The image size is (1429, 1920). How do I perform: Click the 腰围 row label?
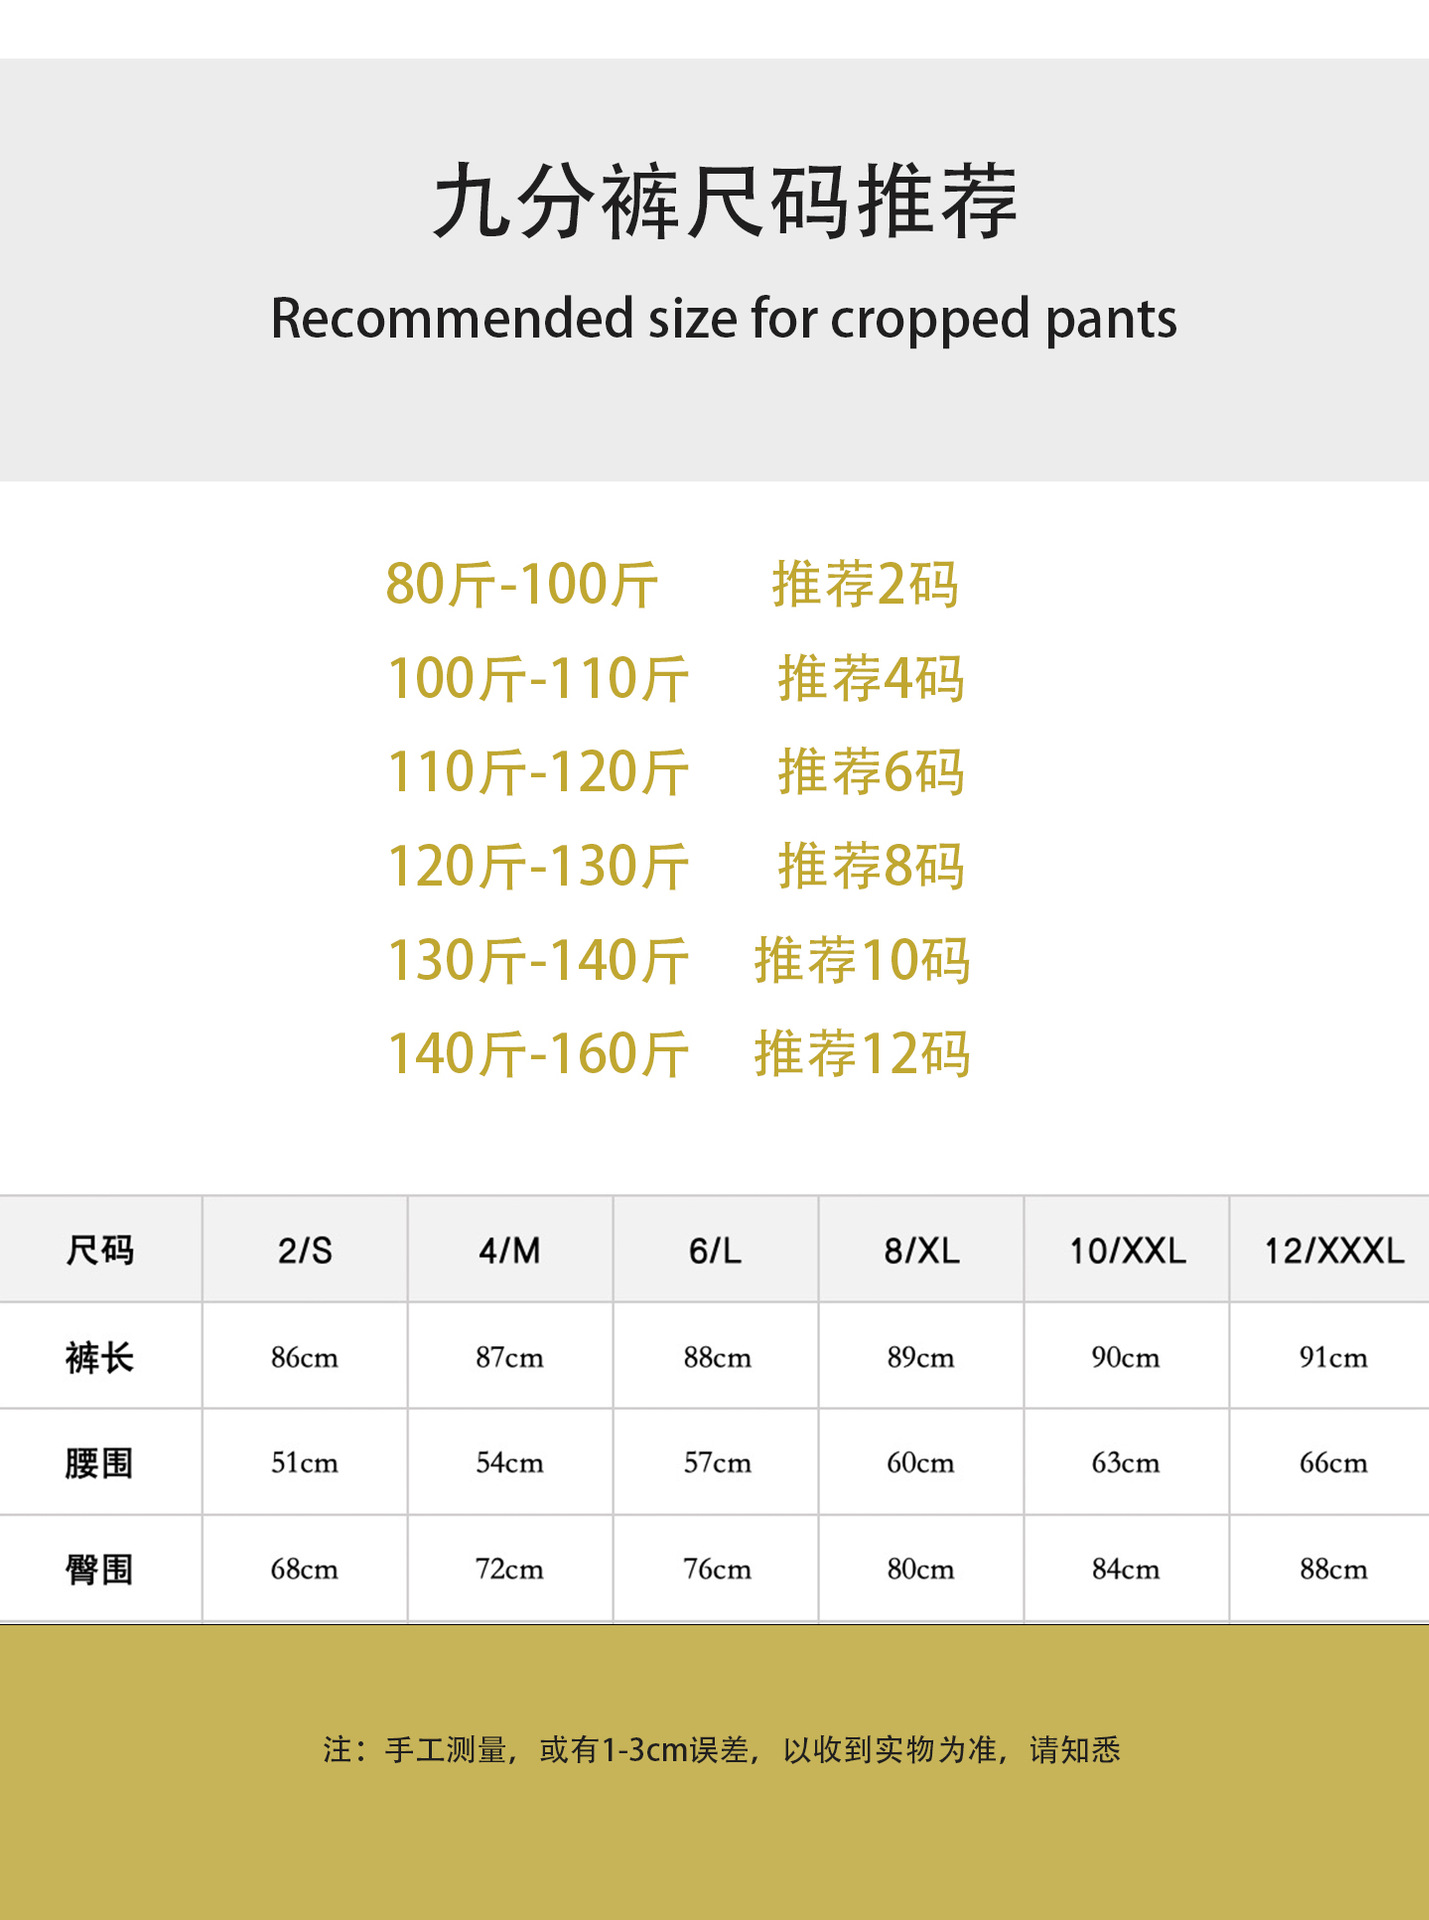tap(100, 1463)
